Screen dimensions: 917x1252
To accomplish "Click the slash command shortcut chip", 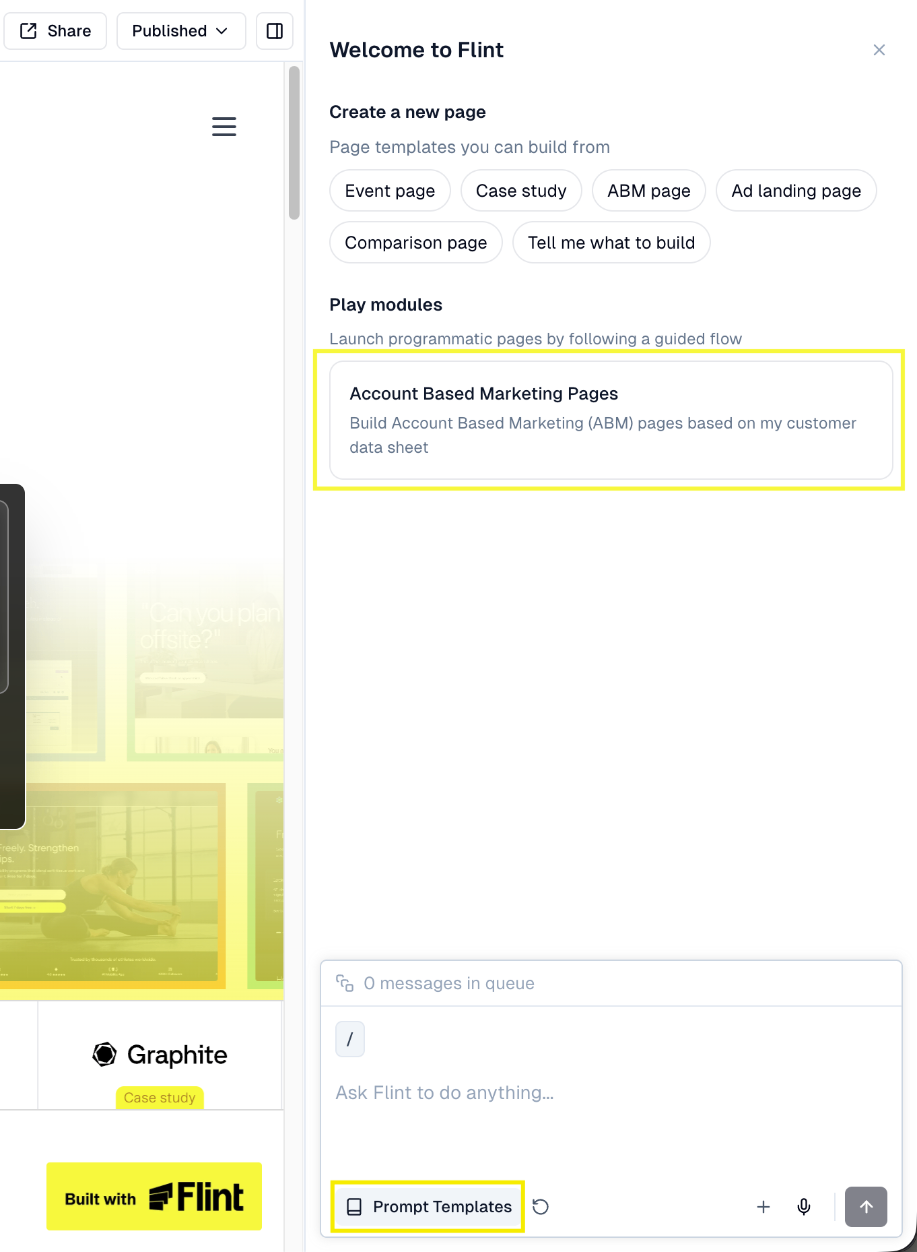I will click(350, 1039).
